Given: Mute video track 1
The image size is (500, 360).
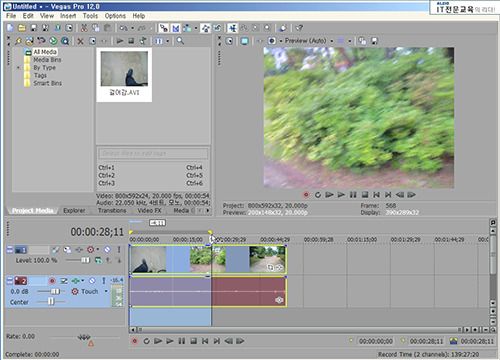Looking at the screenshot, I should point(107,249).
